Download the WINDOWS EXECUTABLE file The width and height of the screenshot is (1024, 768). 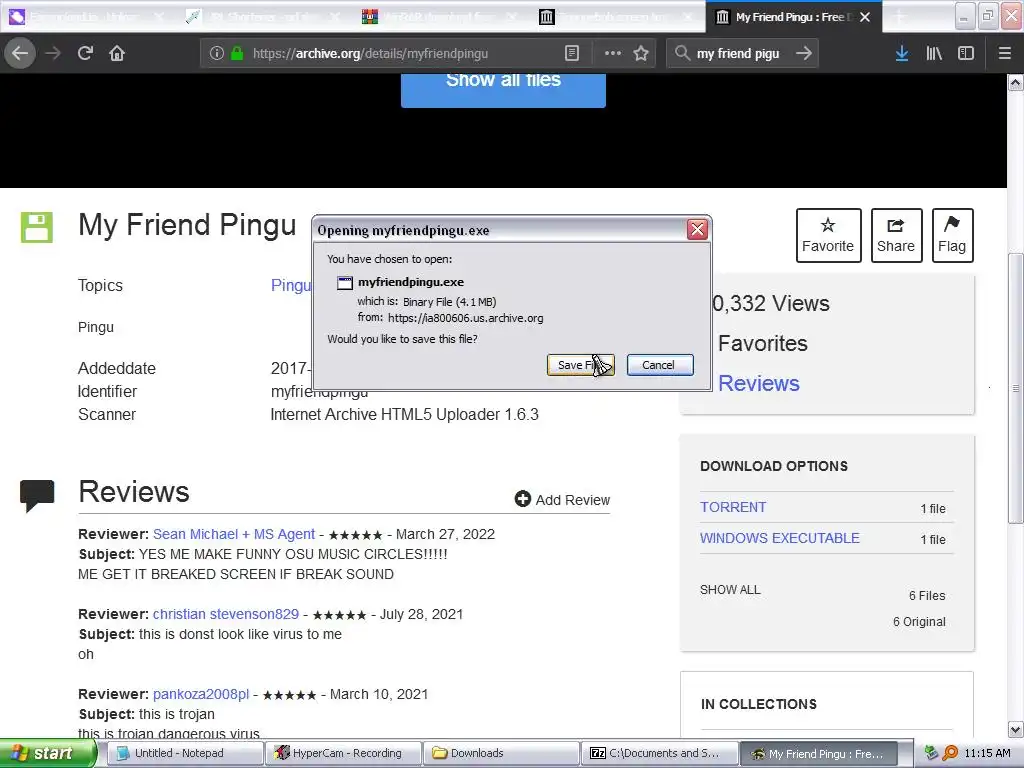click(x=780, y=538)
